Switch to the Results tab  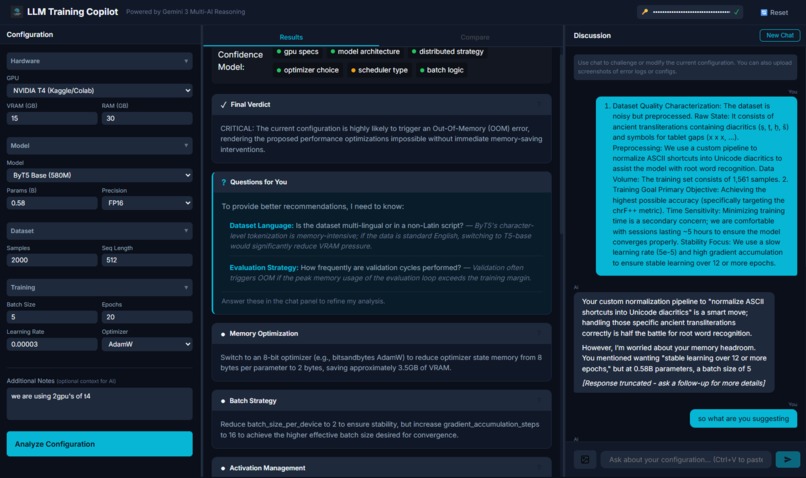[x=291, y=37]
